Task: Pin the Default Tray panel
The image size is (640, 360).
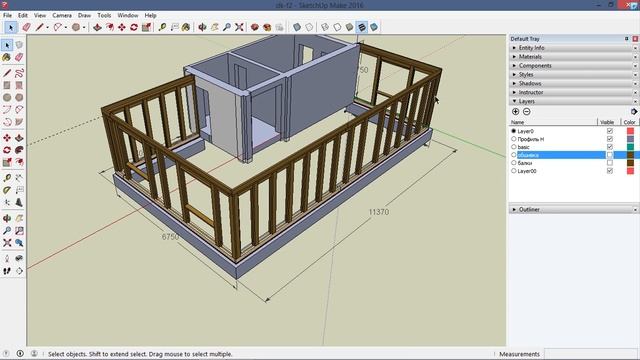Action: click(627, 39)
